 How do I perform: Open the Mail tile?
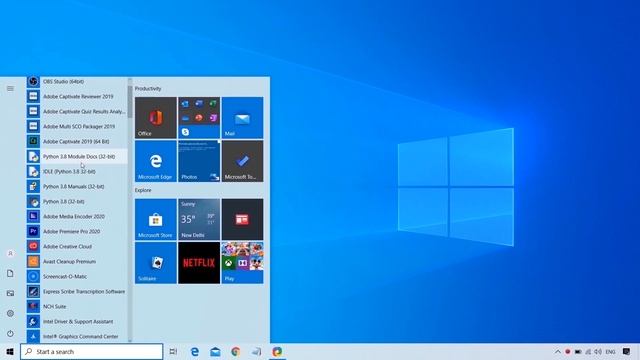tap(242, 118)
